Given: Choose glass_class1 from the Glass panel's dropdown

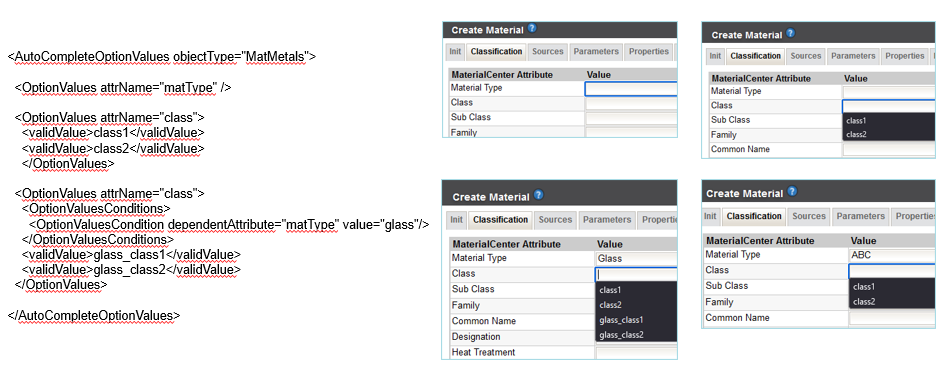Looking at the screenshot, I should pyautogui.click(x=636, y=320).
